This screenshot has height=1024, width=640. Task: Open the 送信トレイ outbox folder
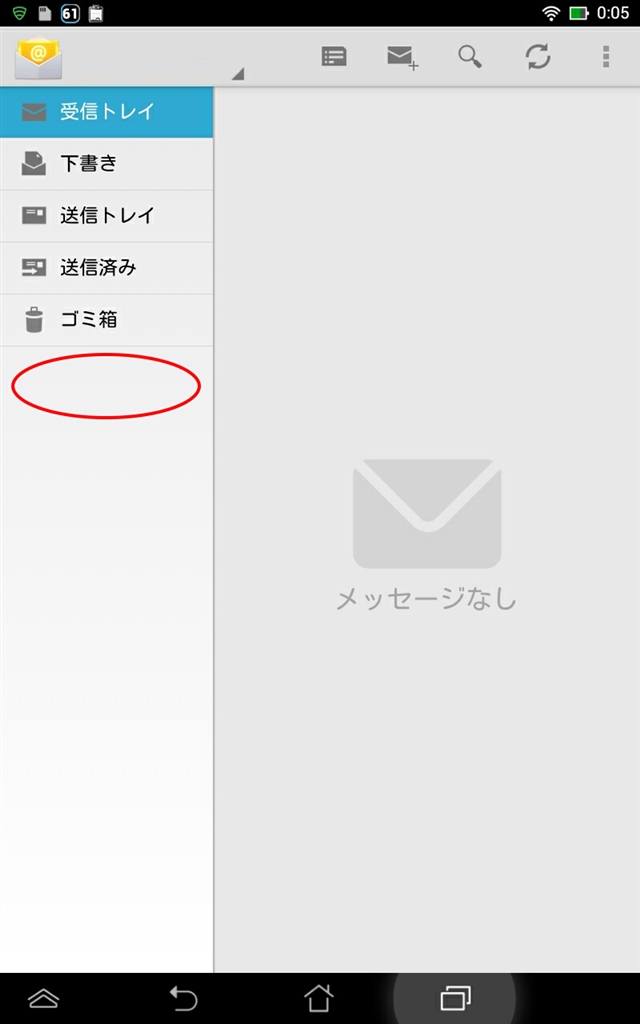(106, 216)
